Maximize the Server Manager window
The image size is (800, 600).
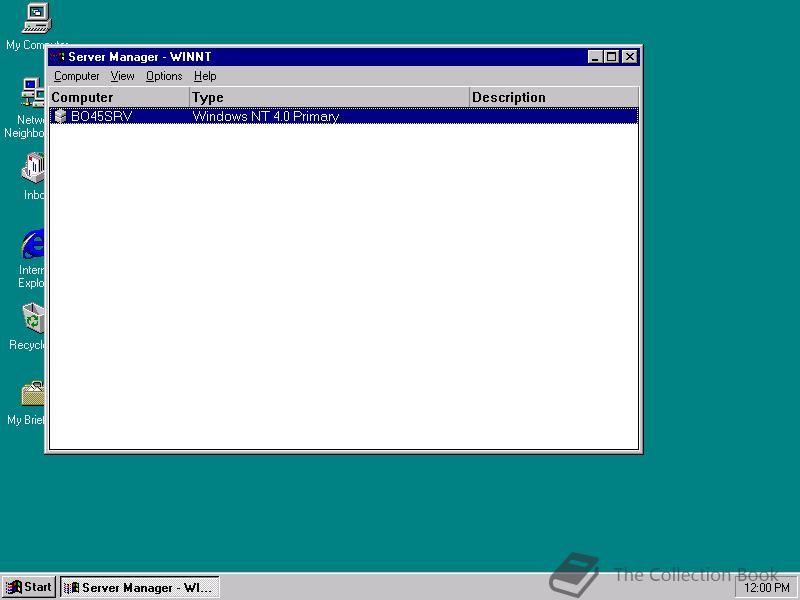tap(611, 57)
